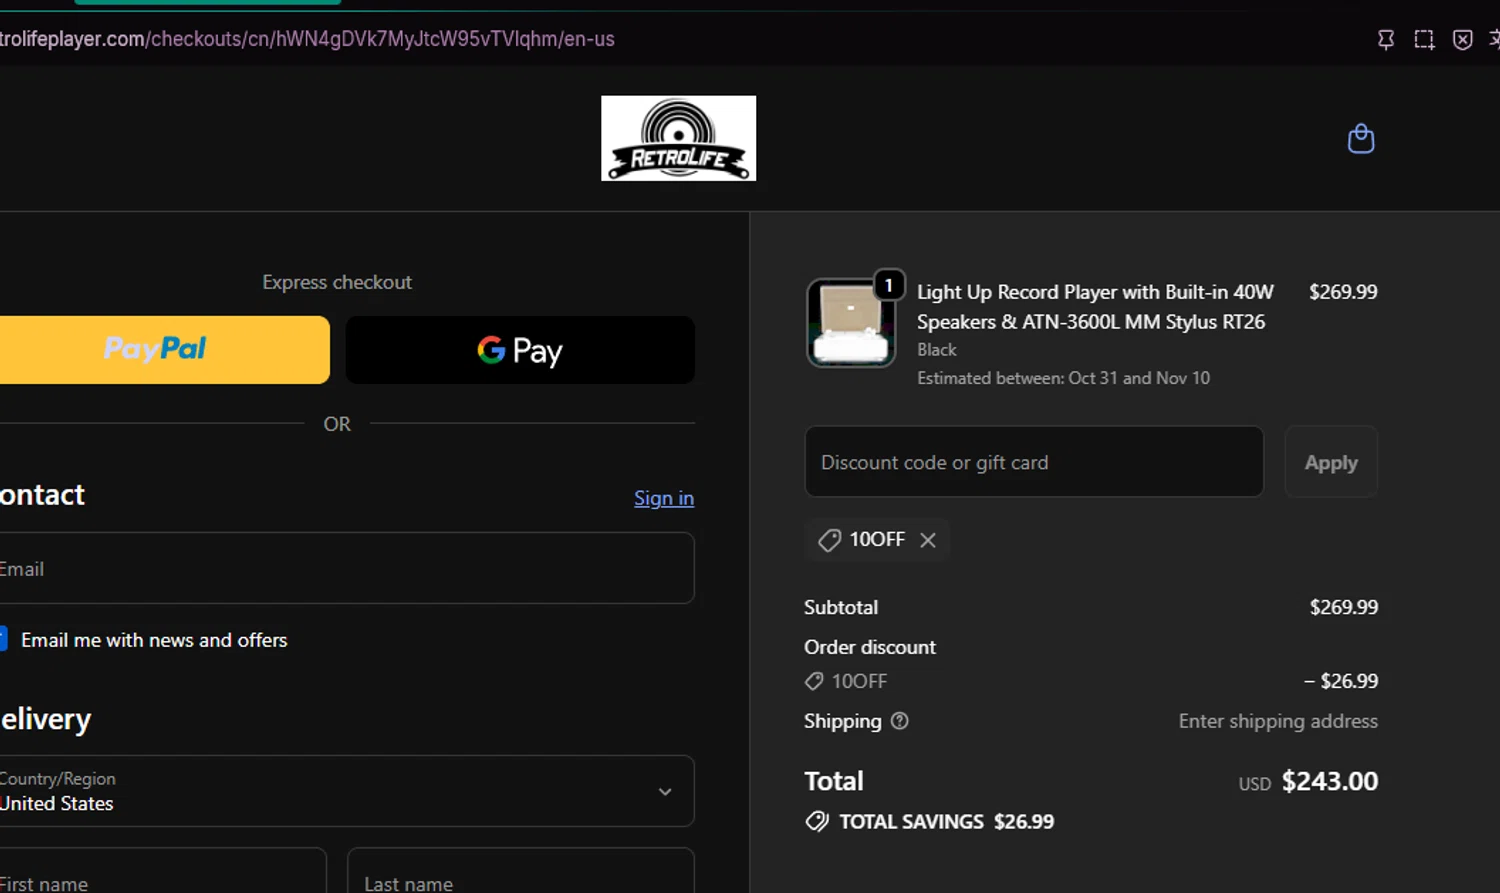Click the order discount amount – $26.99

[1341, 681]
